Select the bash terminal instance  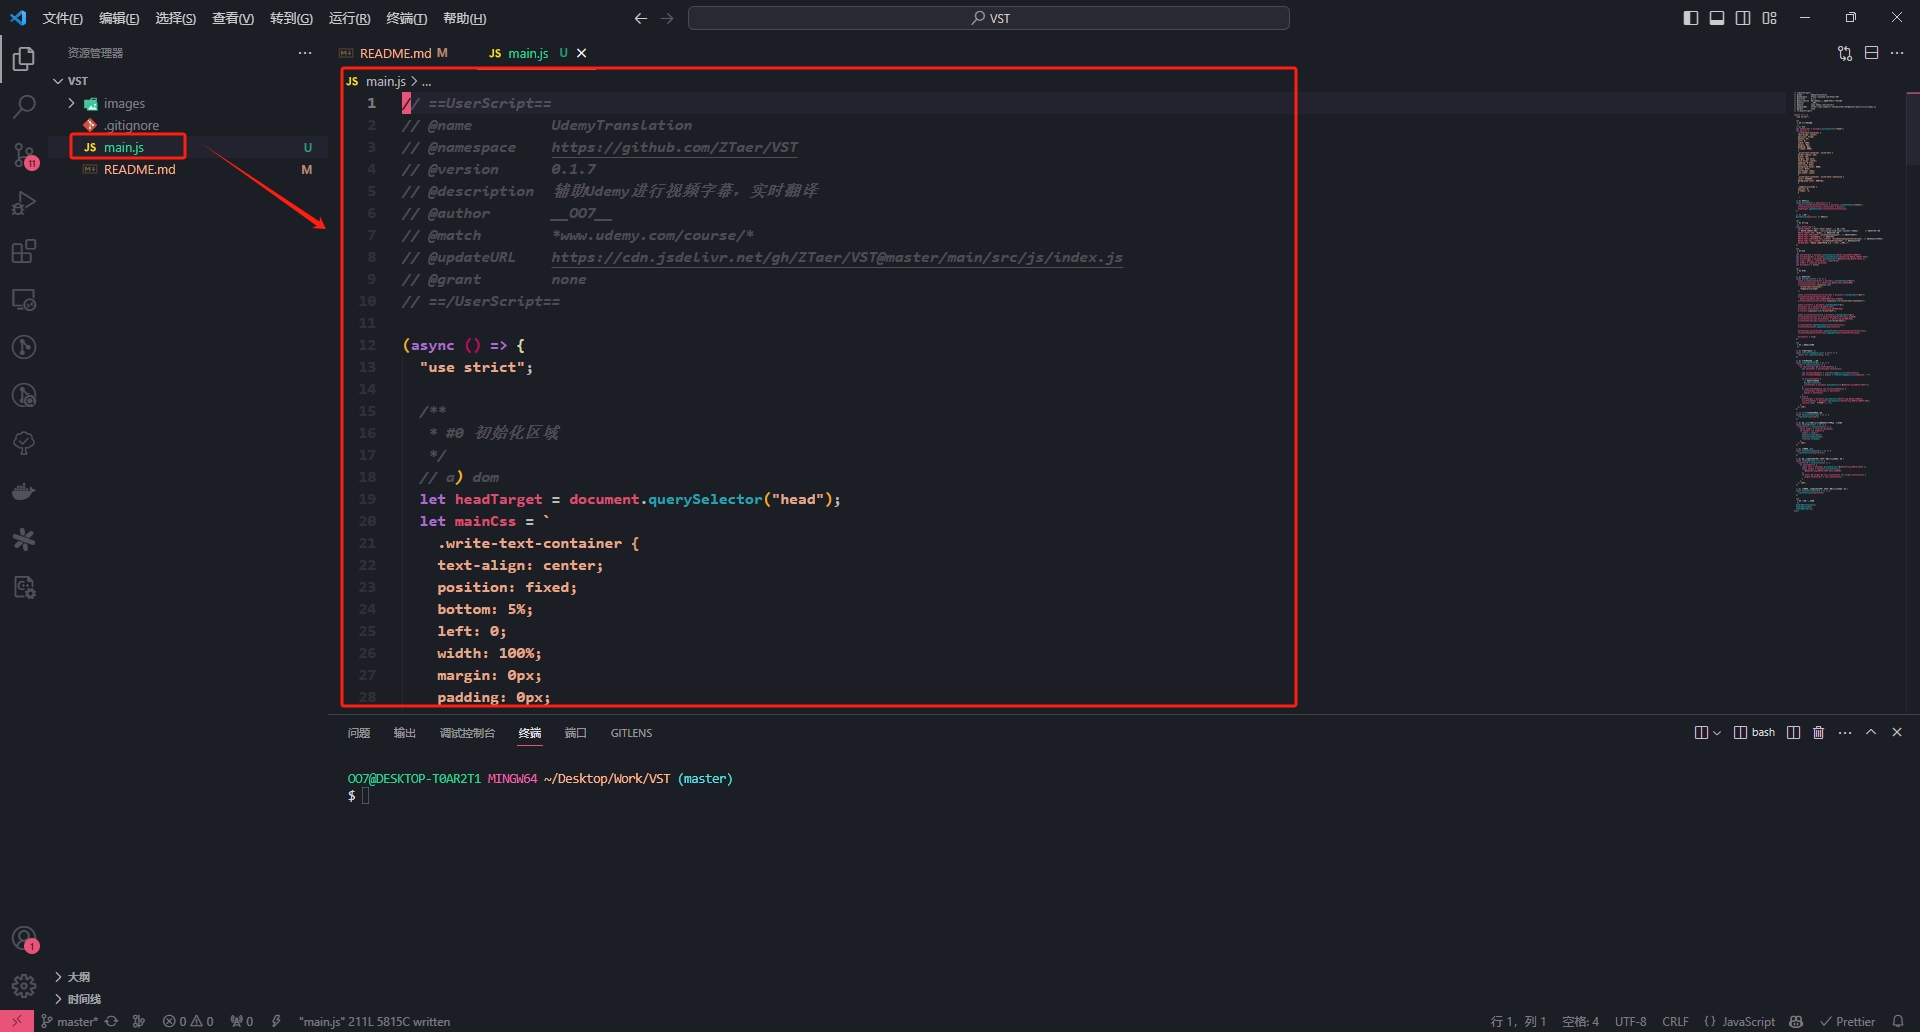pos(1754,732)
